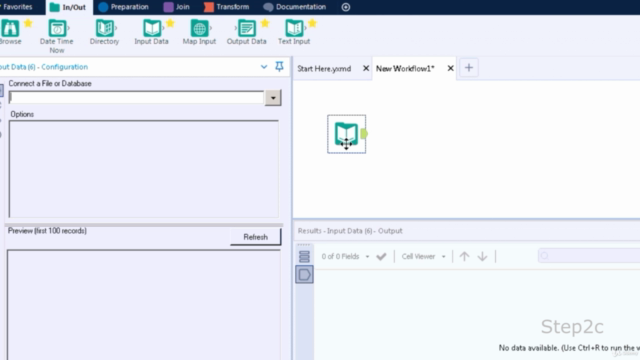Open the Preparation tool category
The width and height of the screenshot is (640, 360).
(124, 7)
